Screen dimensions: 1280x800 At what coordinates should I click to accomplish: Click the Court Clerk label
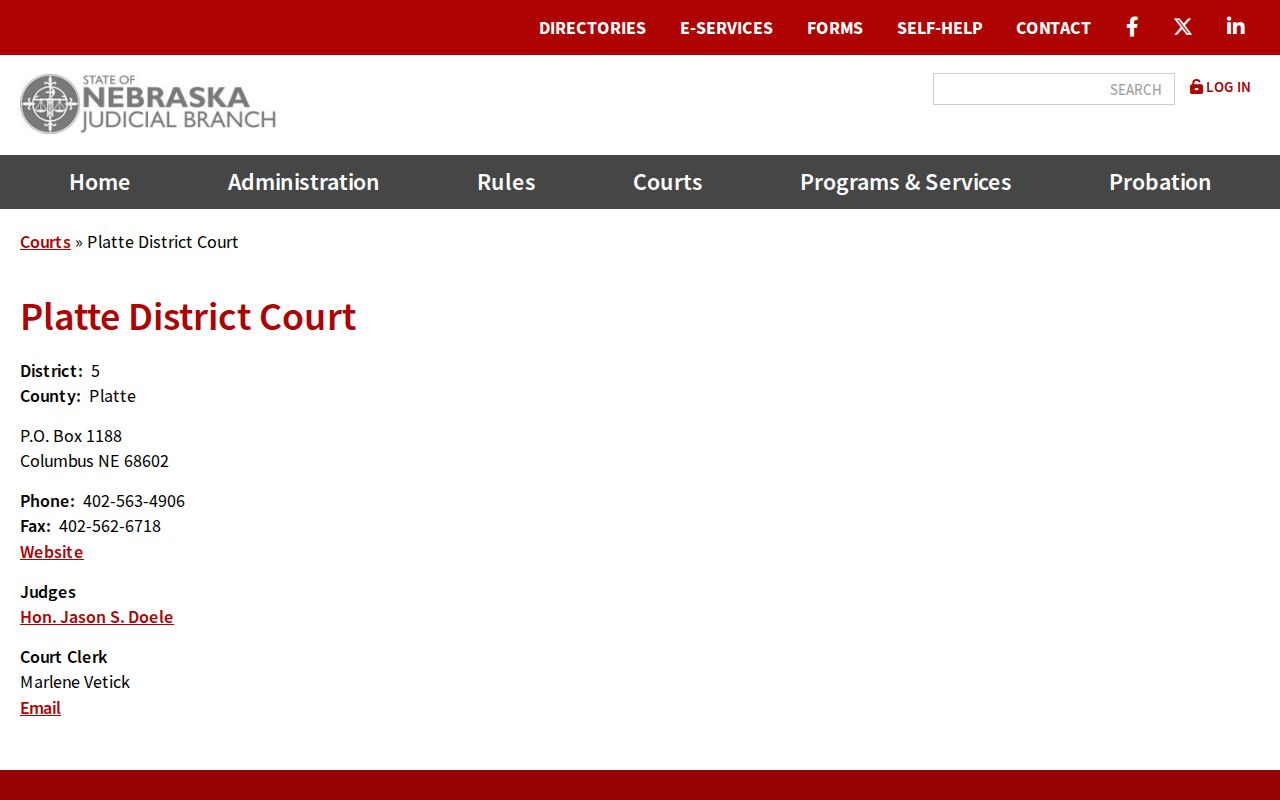coord(64,657)
